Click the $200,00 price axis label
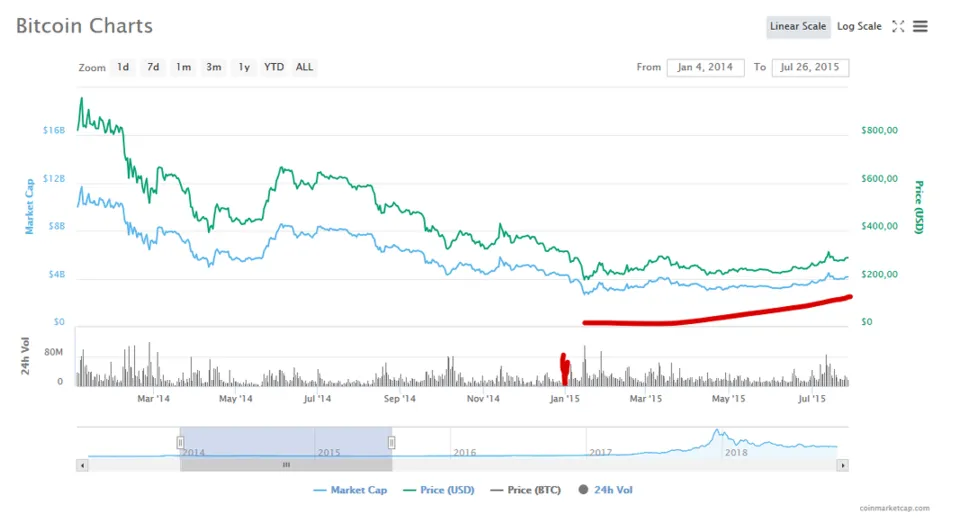Screen dimensions: 960x523 tap(879, 274)
